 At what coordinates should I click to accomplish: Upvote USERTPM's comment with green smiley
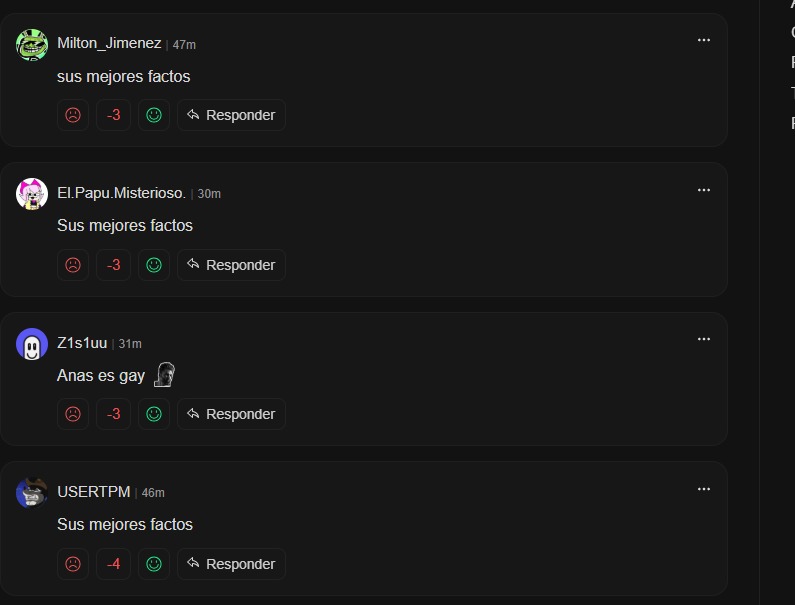[154, 564]
